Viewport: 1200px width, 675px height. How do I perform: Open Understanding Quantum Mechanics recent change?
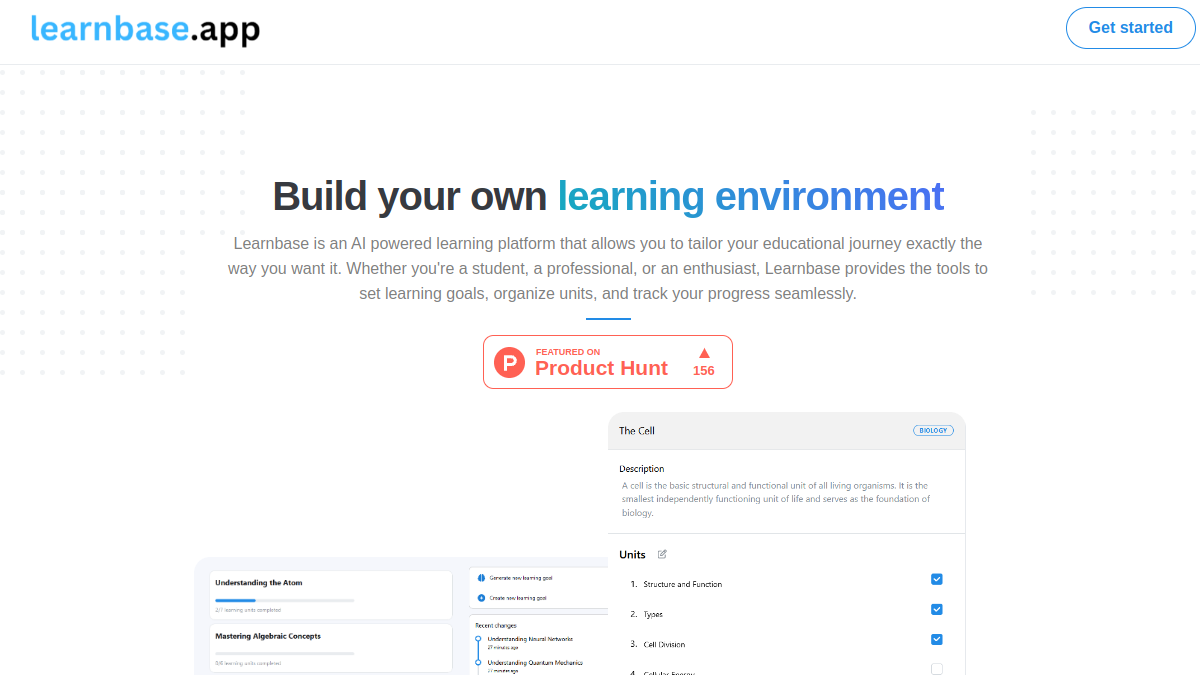coord(535,662)
